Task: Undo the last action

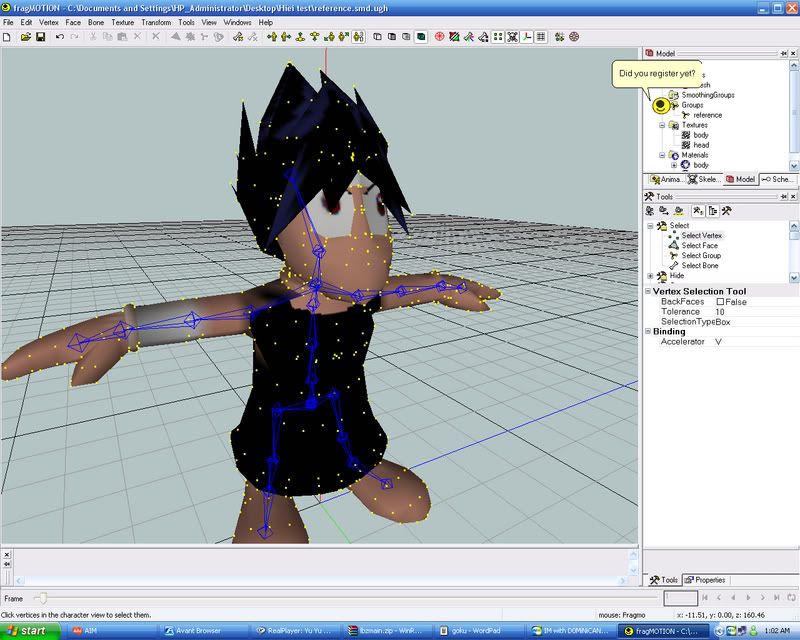Action: 60,37
